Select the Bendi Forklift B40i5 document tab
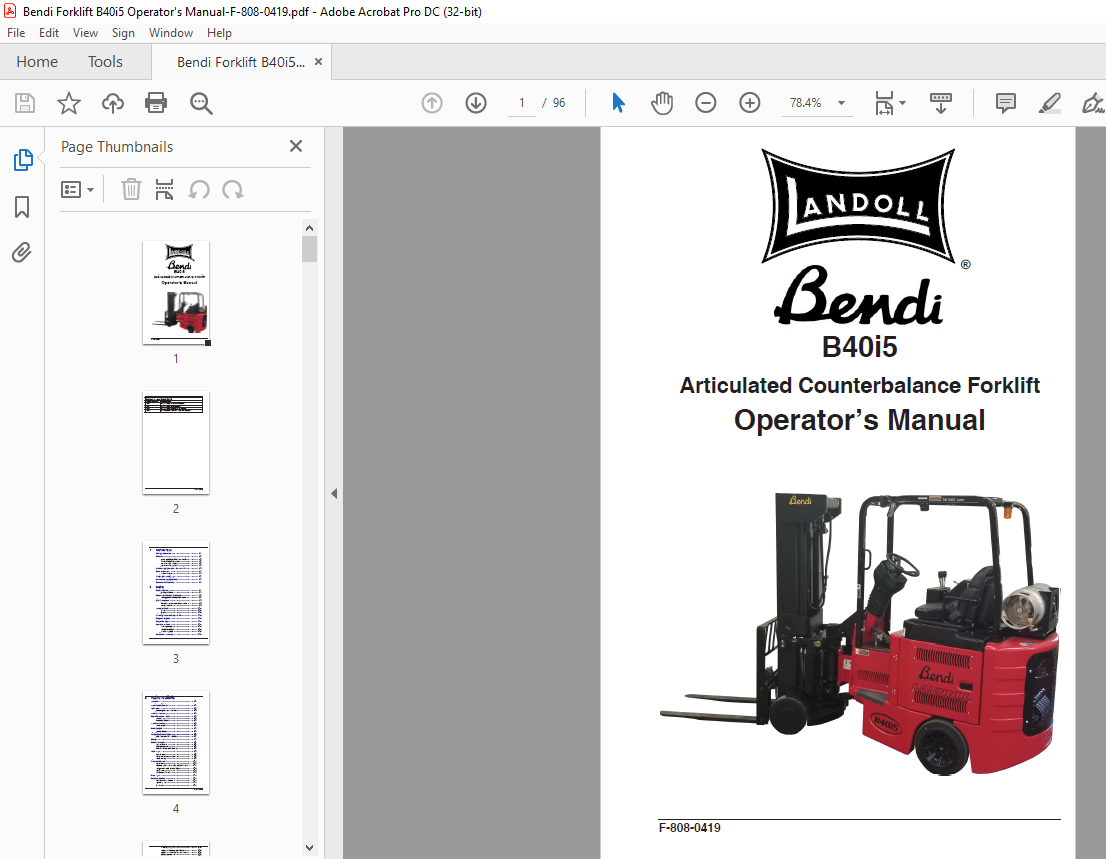 (x=241, y=62)
